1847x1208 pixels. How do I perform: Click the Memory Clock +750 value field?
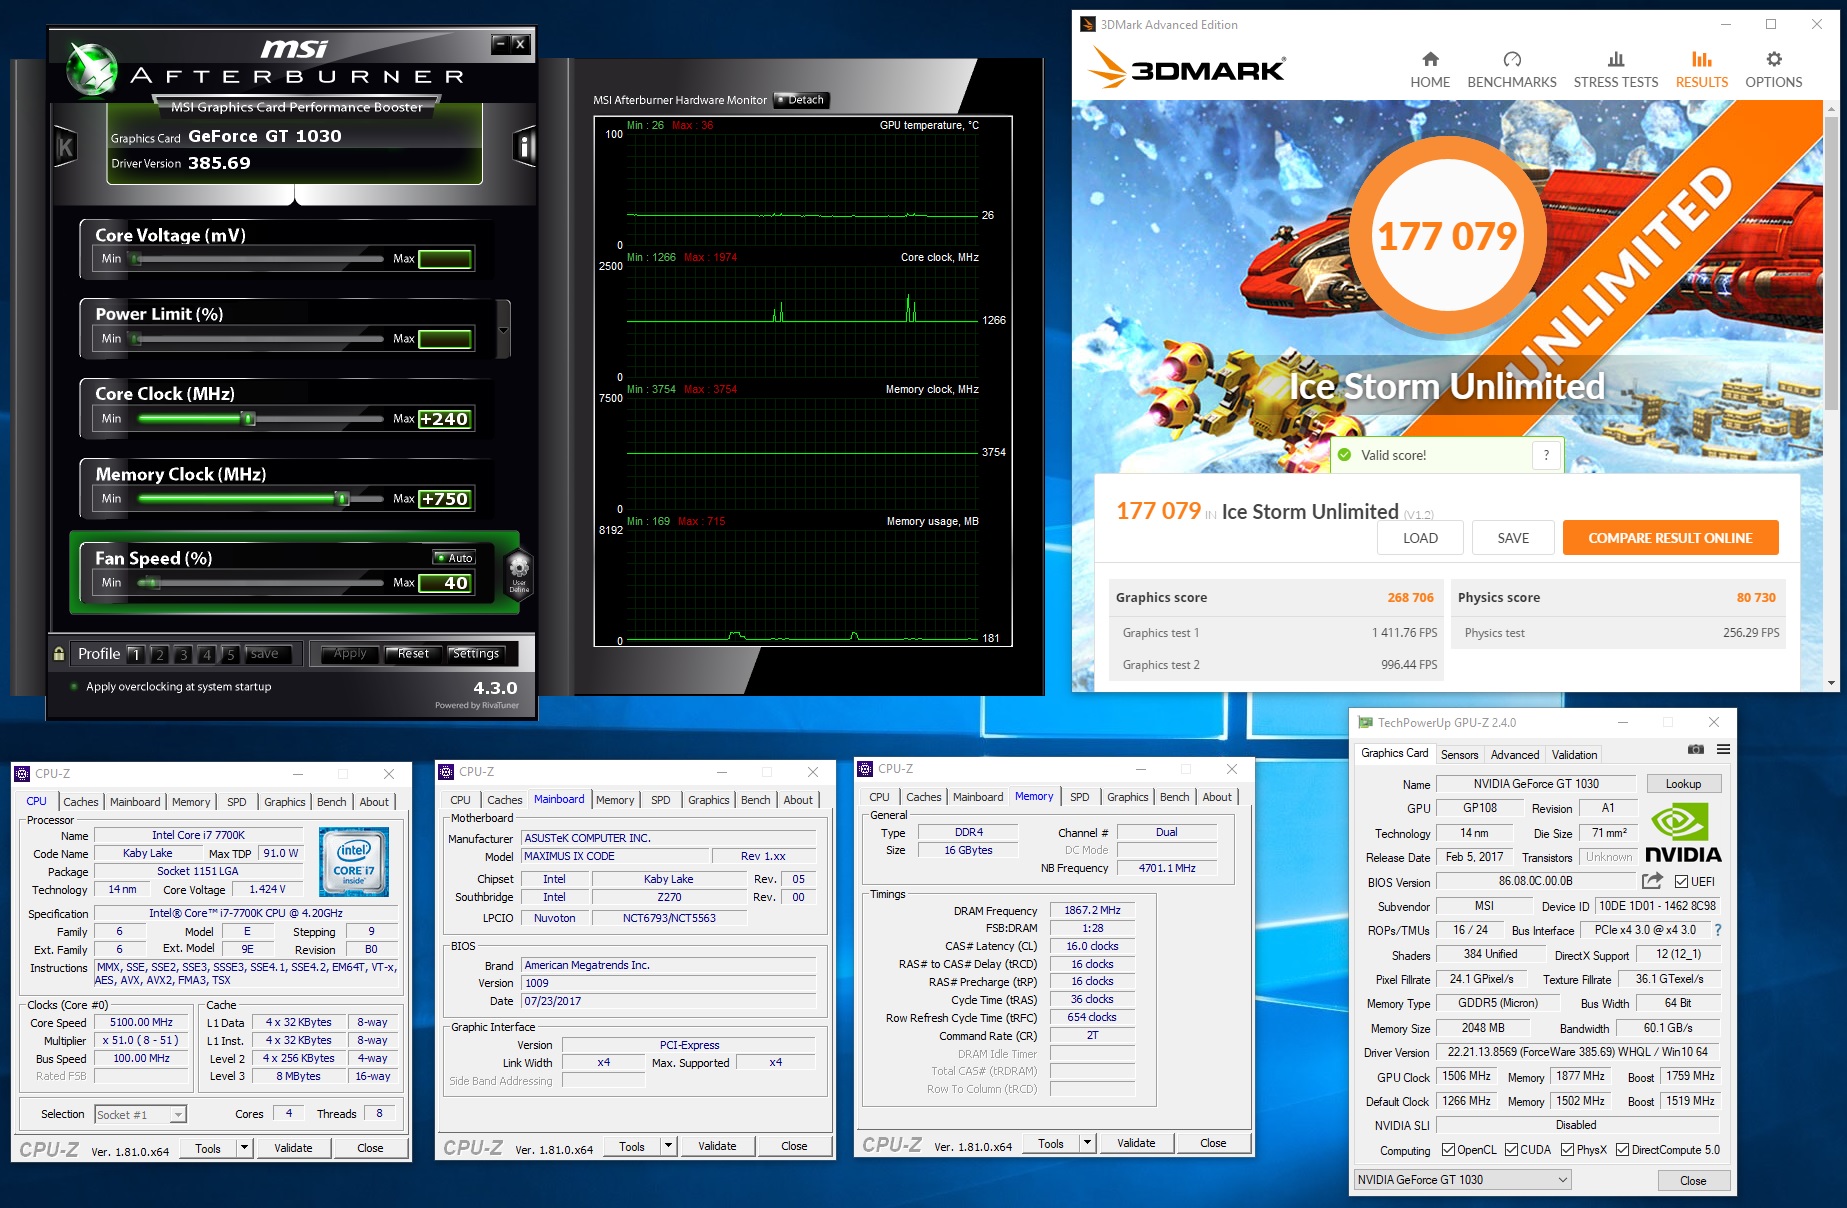click(x=444, y=499)
